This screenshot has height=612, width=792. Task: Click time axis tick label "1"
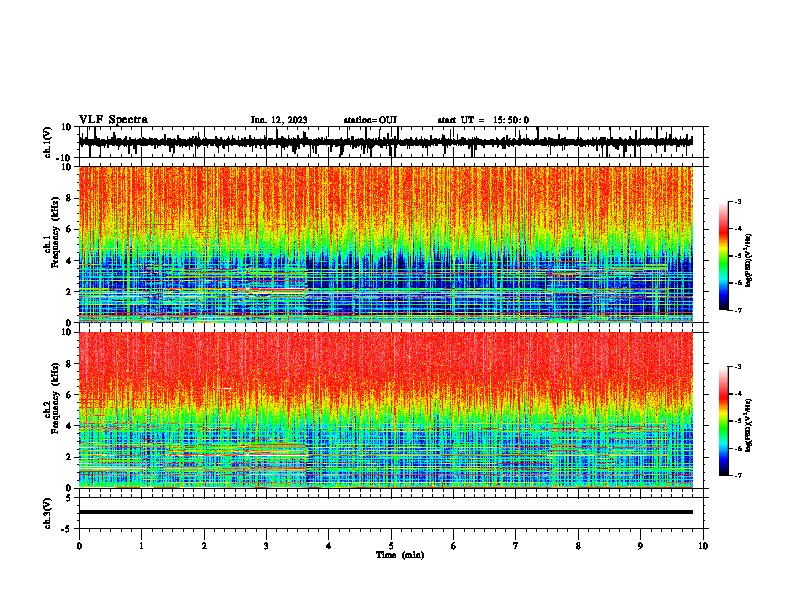coord(141,545)
